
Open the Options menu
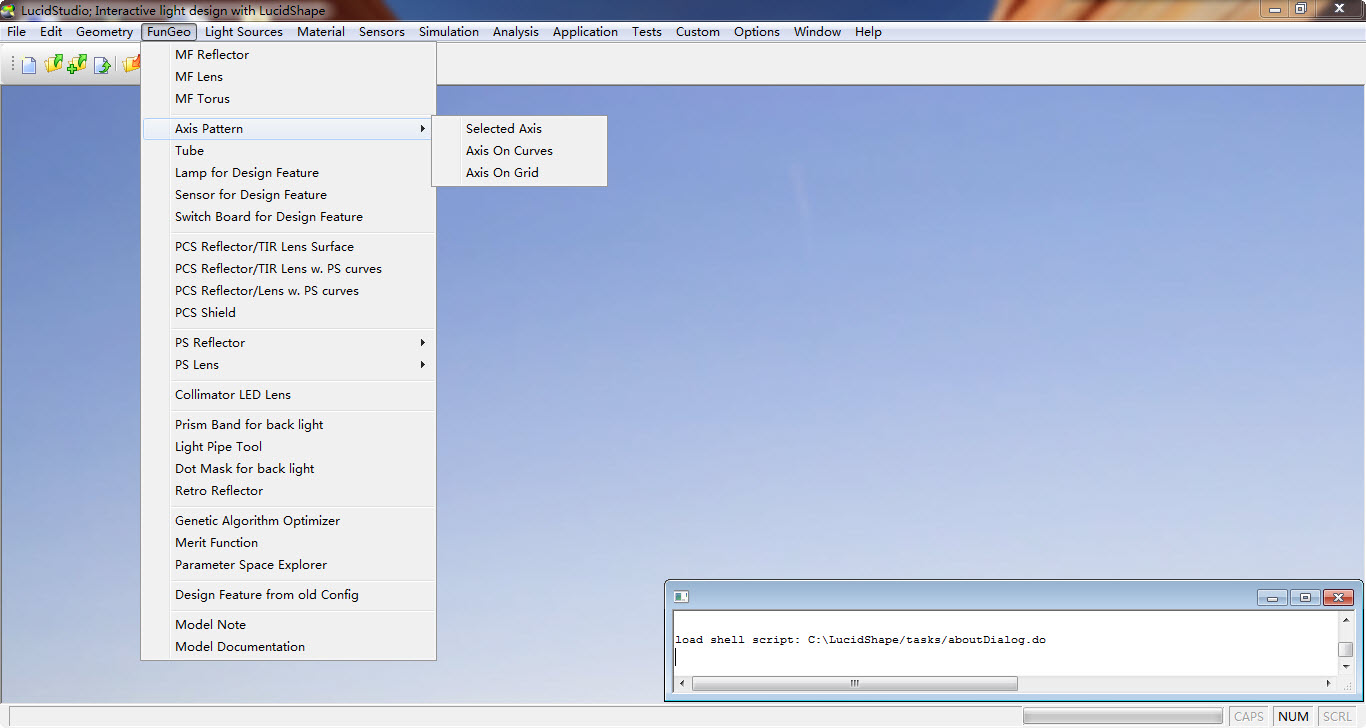pyautogui.click(x=757, y=32)
